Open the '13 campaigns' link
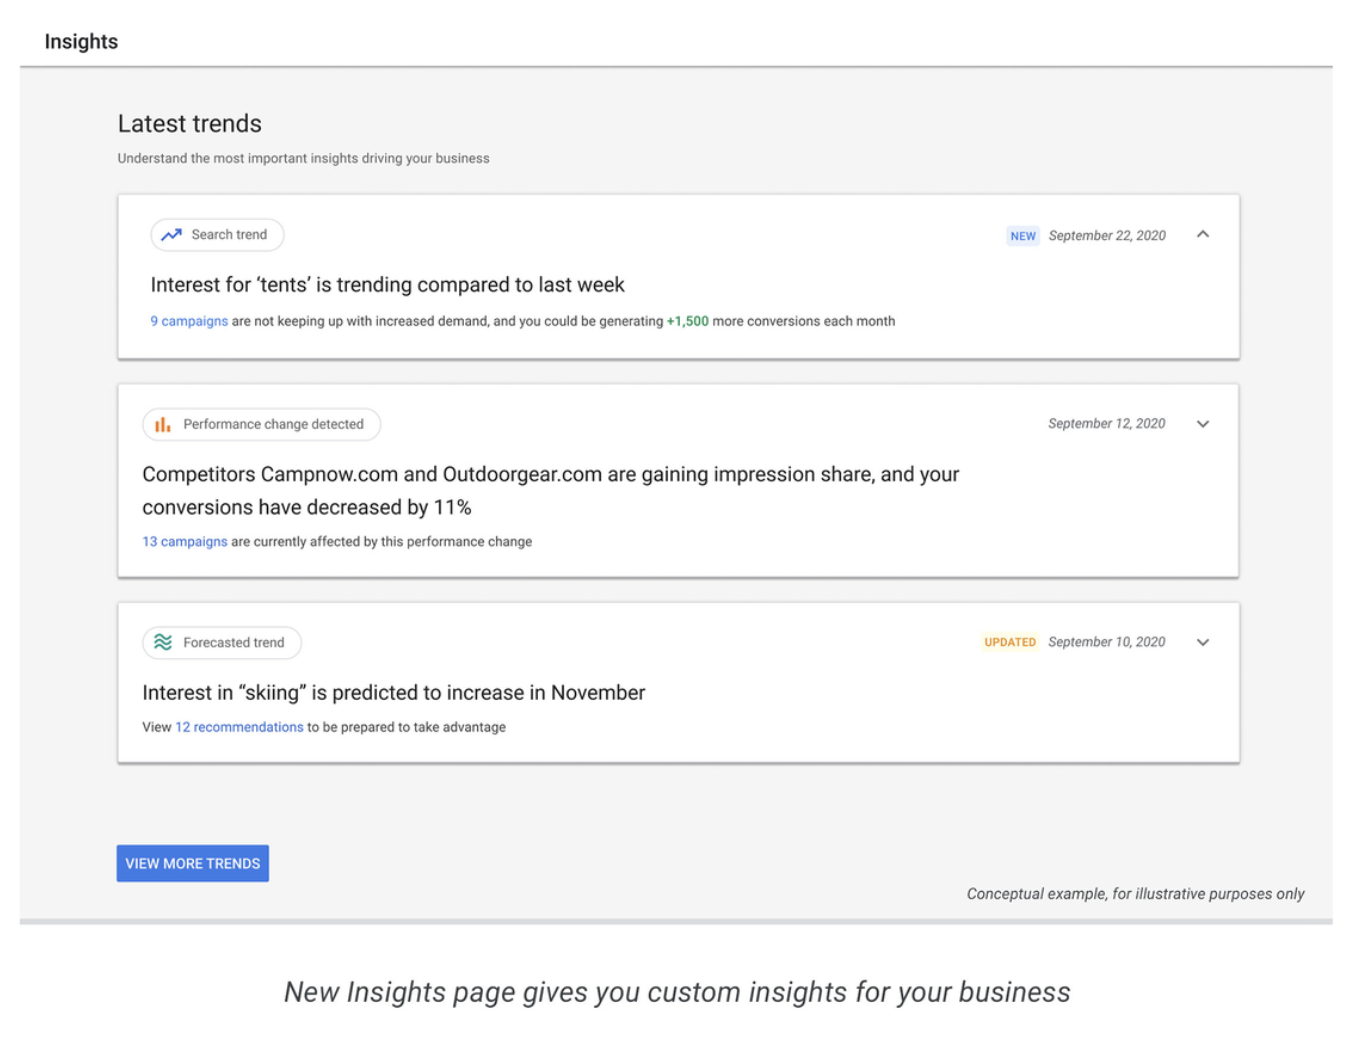Image resolution: width=1360 pixels, height=1052 pixels. [185, 542]
